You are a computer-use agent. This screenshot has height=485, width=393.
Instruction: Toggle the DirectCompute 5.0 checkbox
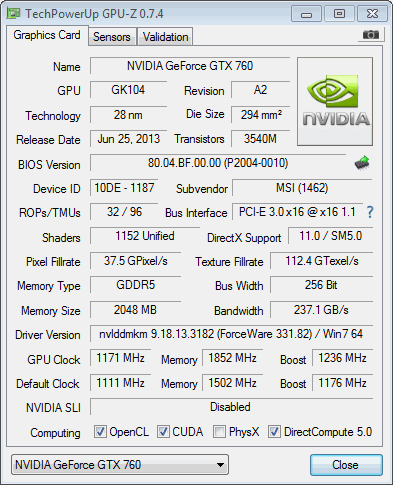pos(274,431)
